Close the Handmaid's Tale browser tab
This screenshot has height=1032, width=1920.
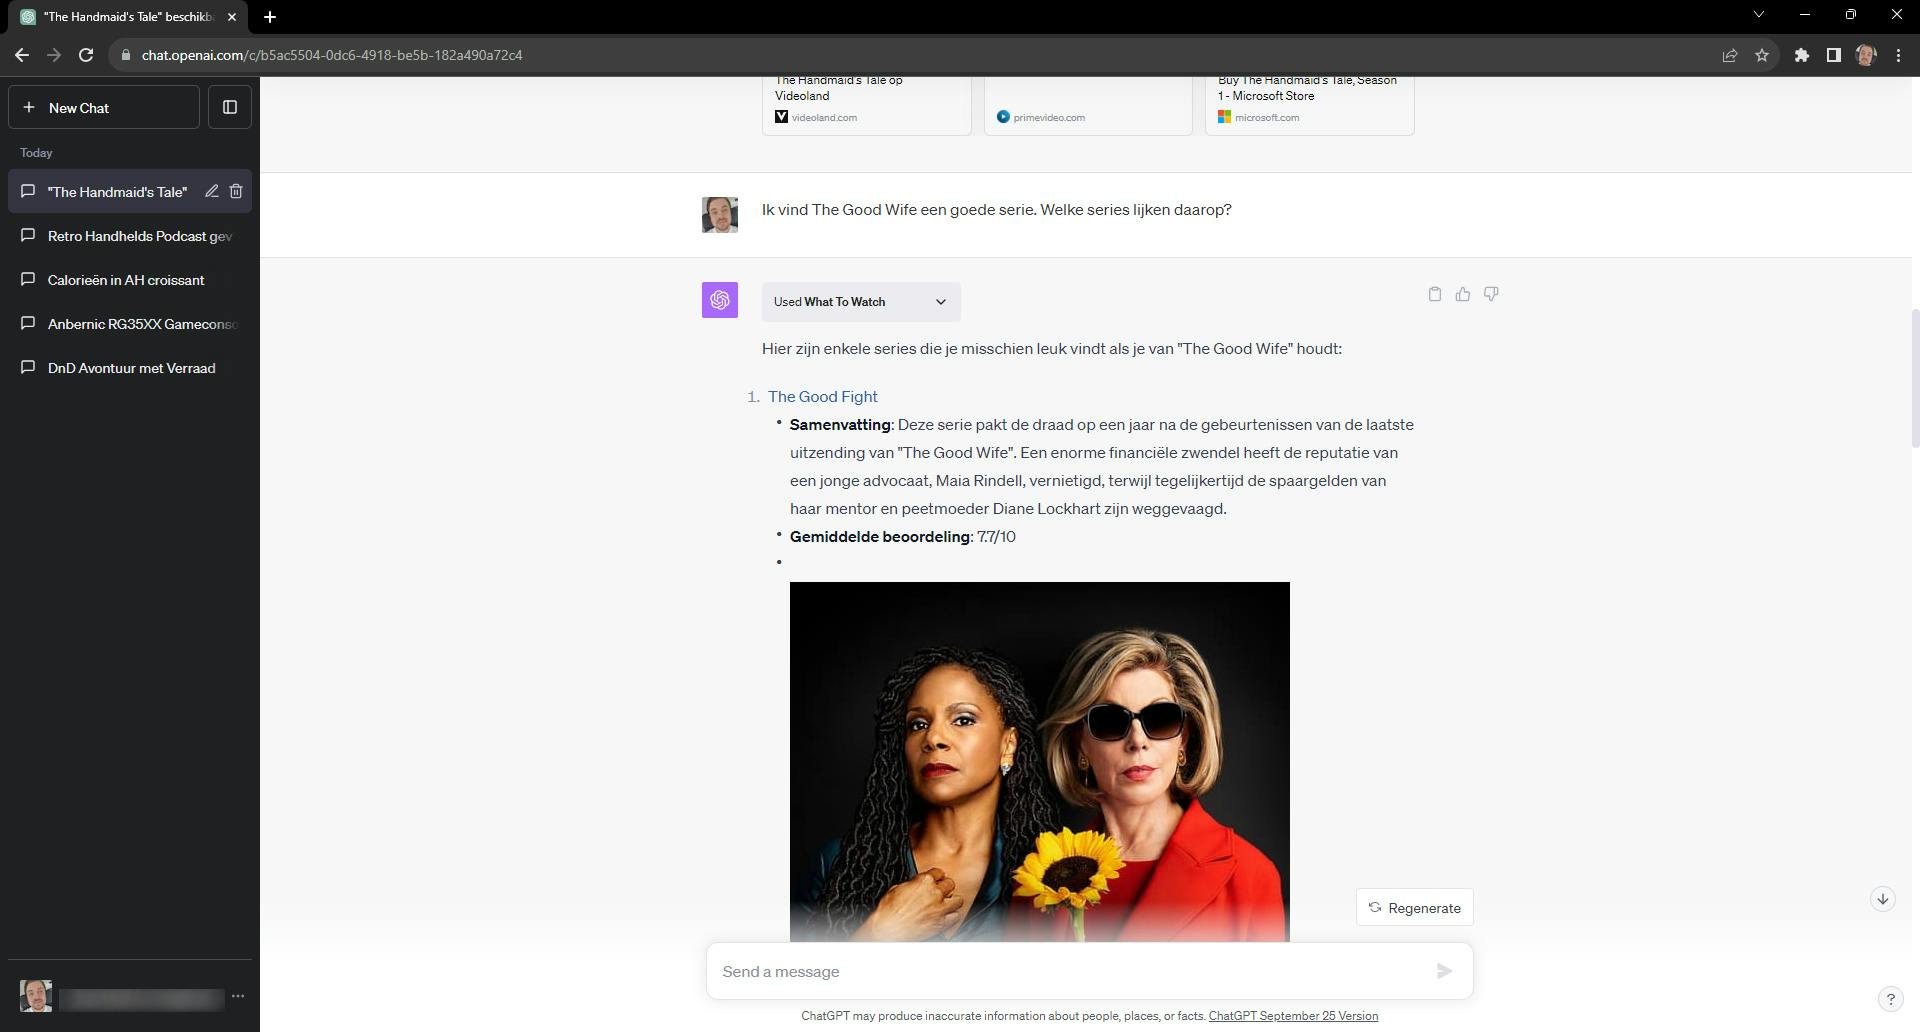tap(232, 17)
